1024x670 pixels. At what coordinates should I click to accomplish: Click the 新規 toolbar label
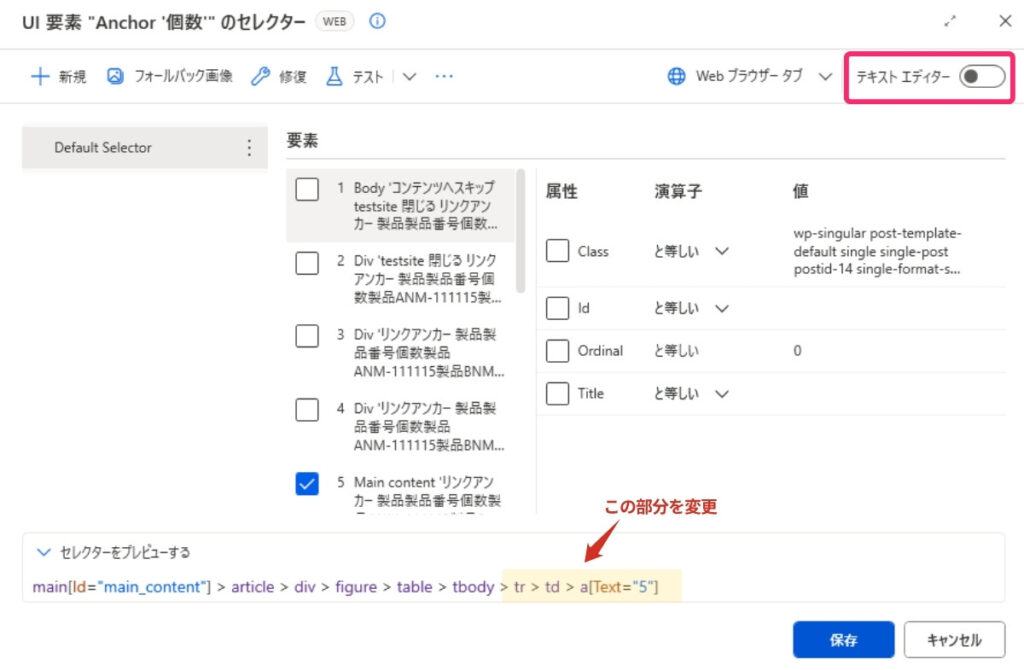[x=72, y=77]
